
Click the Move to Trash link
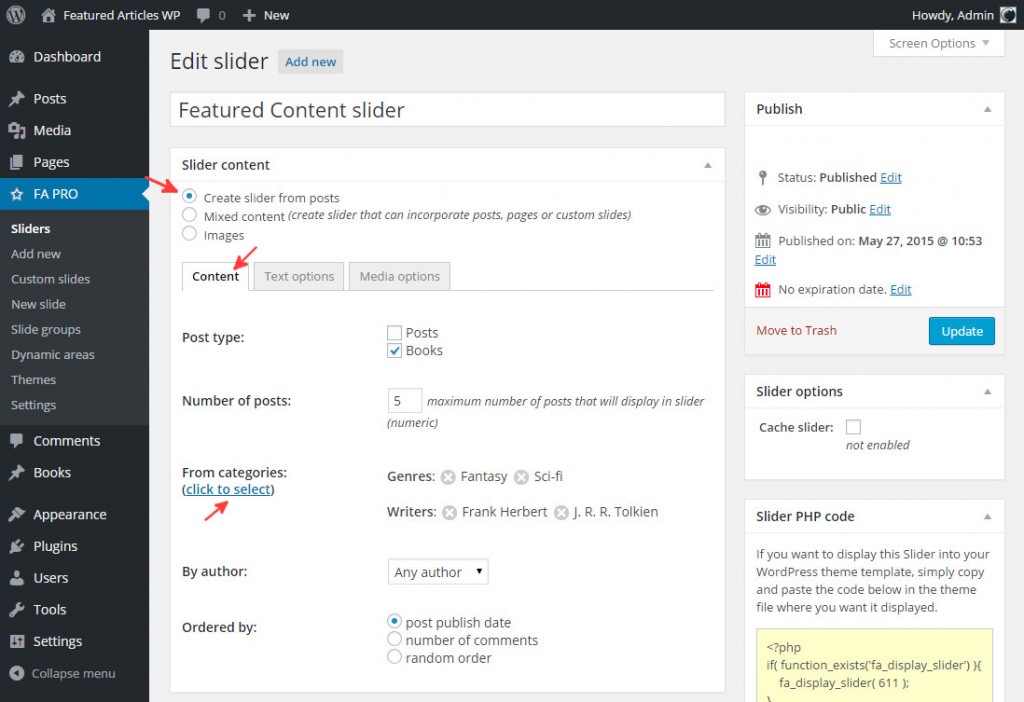[796, 330]
